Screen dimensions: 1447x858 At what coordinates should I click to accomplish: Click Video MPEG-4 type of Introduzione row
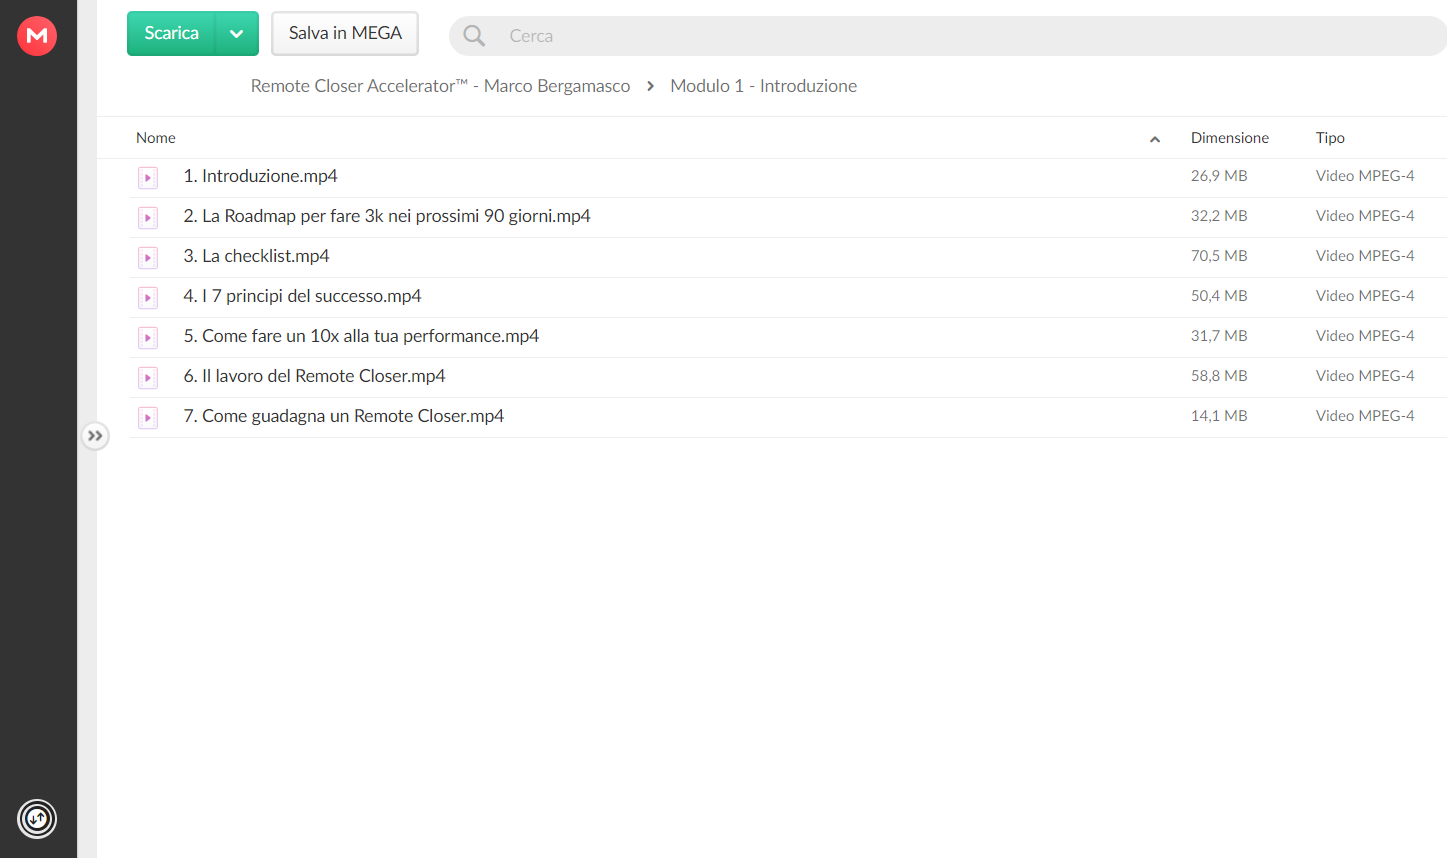tap(1365, 176)
